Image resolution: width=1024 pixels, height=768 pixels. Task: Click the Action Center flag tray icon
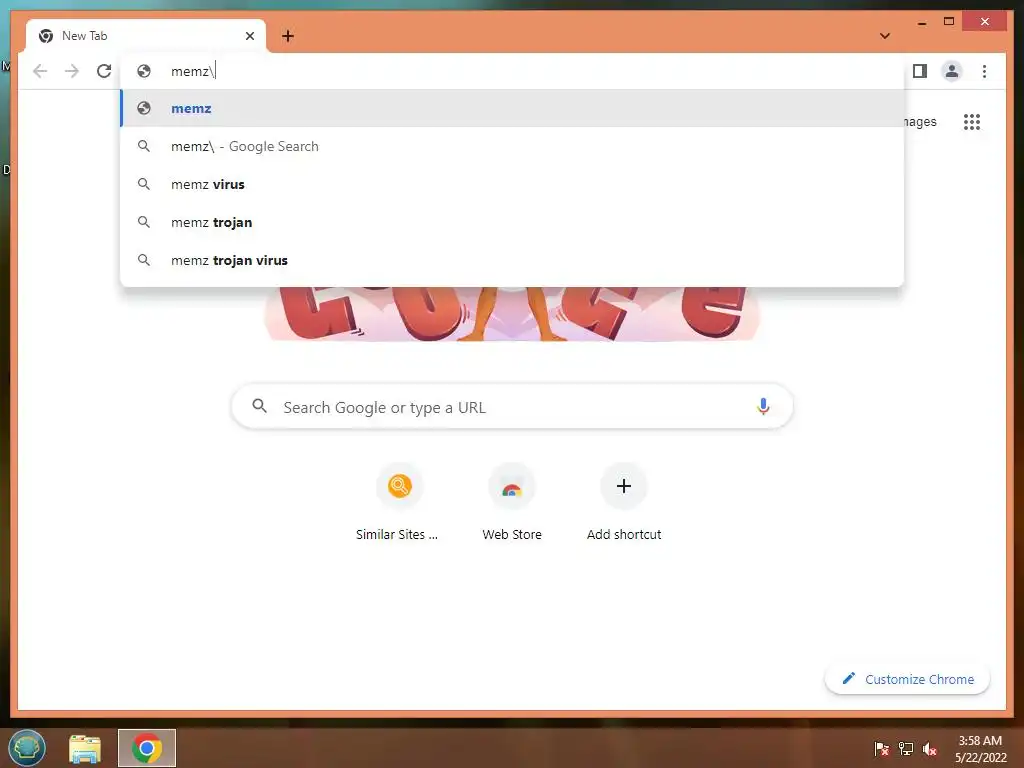click(881, 748)
